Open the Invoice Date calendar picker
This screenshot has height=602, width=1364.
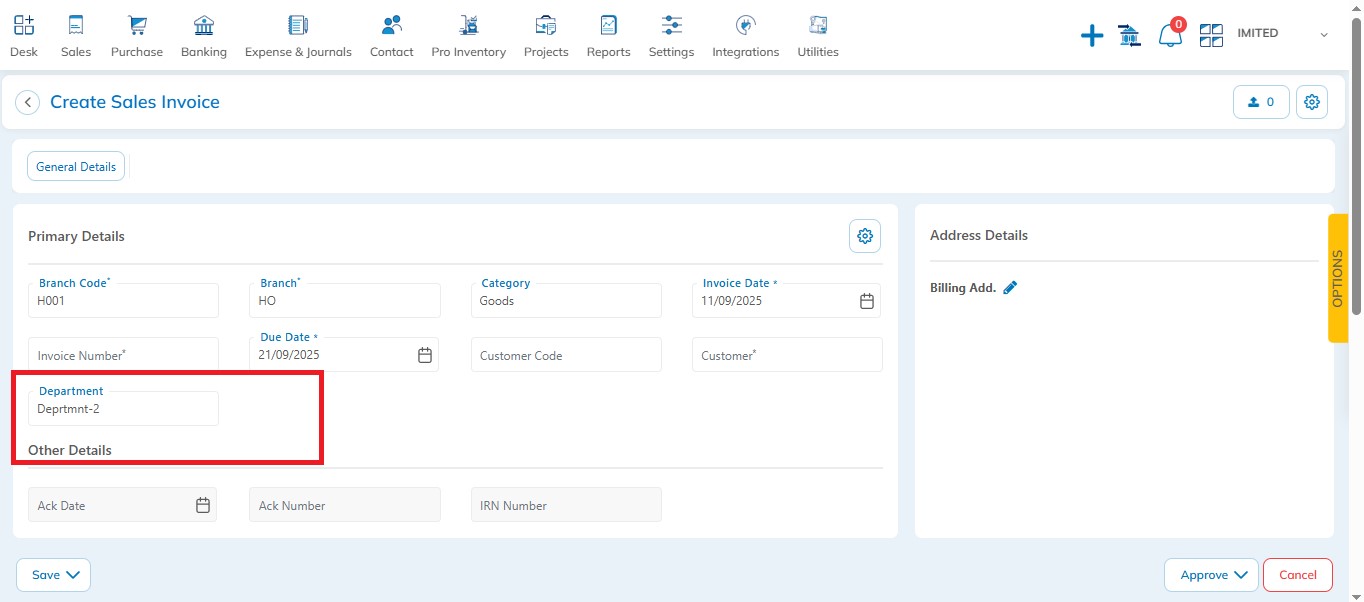click(x=867, y=301)
